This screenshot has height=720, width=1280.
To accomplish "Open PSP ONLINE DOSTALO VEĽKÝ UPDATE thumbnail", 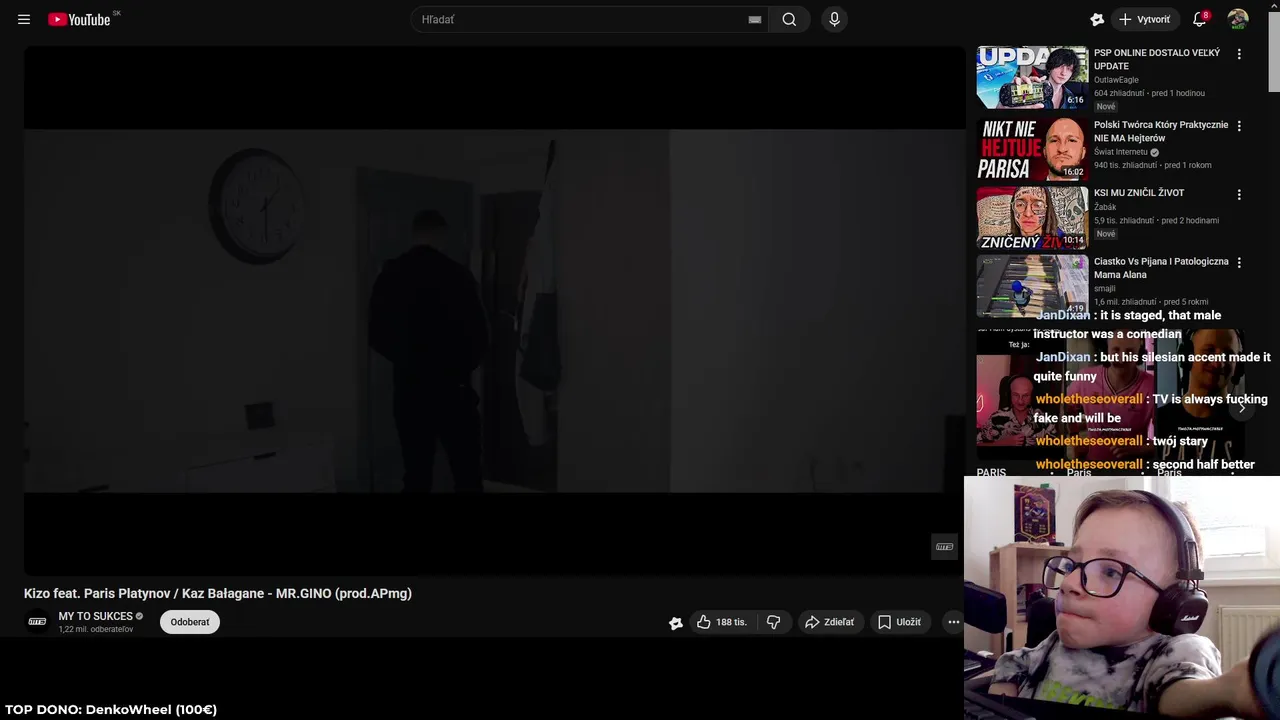I will pyautogui.click(x=1032, y=77).
